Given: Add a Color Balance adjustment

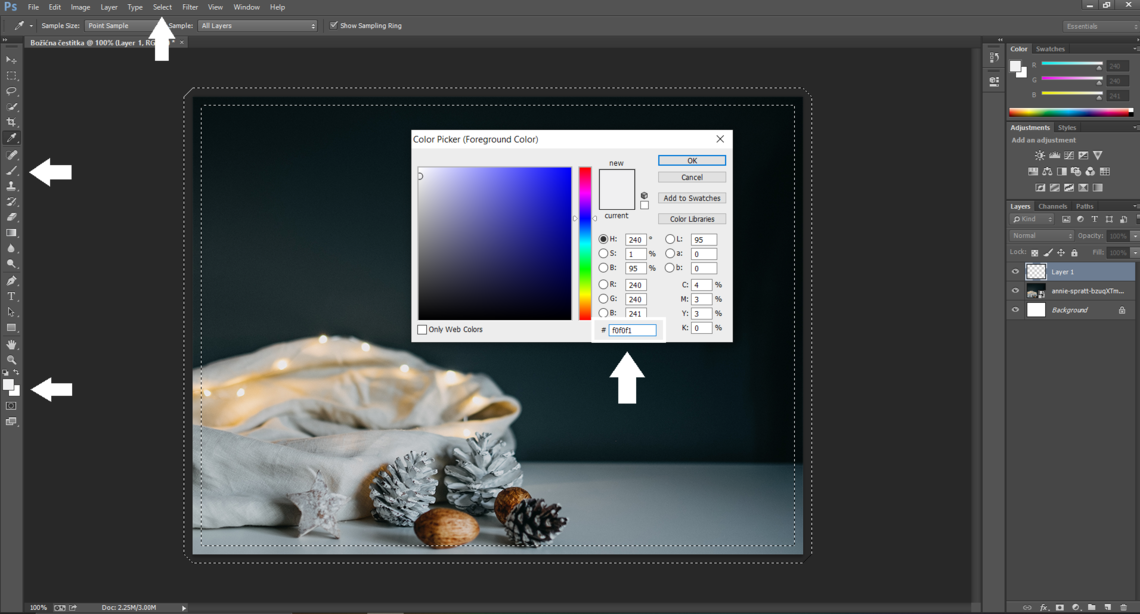Looking at the screenshot, I should pyautogui.click(x=1047, y=171).
